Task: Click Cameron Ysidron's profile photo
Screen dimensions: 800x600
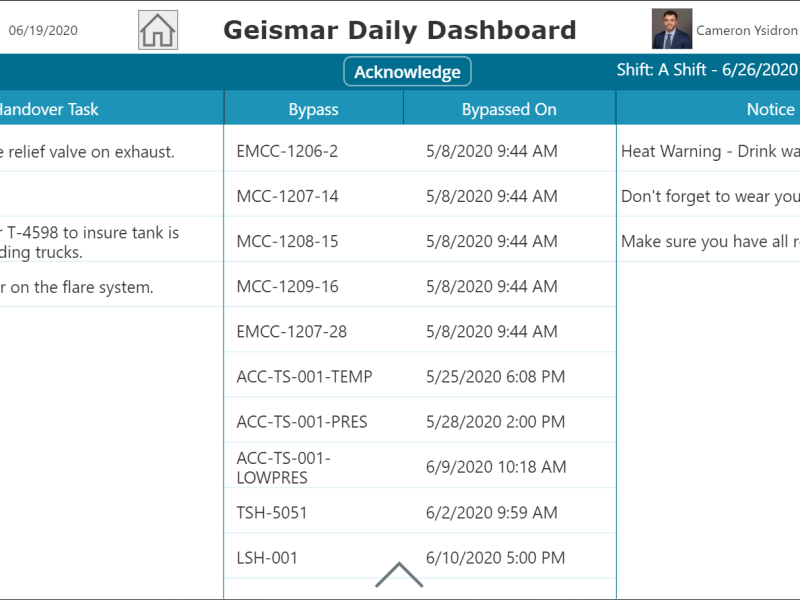Action: tap(671, 30)
